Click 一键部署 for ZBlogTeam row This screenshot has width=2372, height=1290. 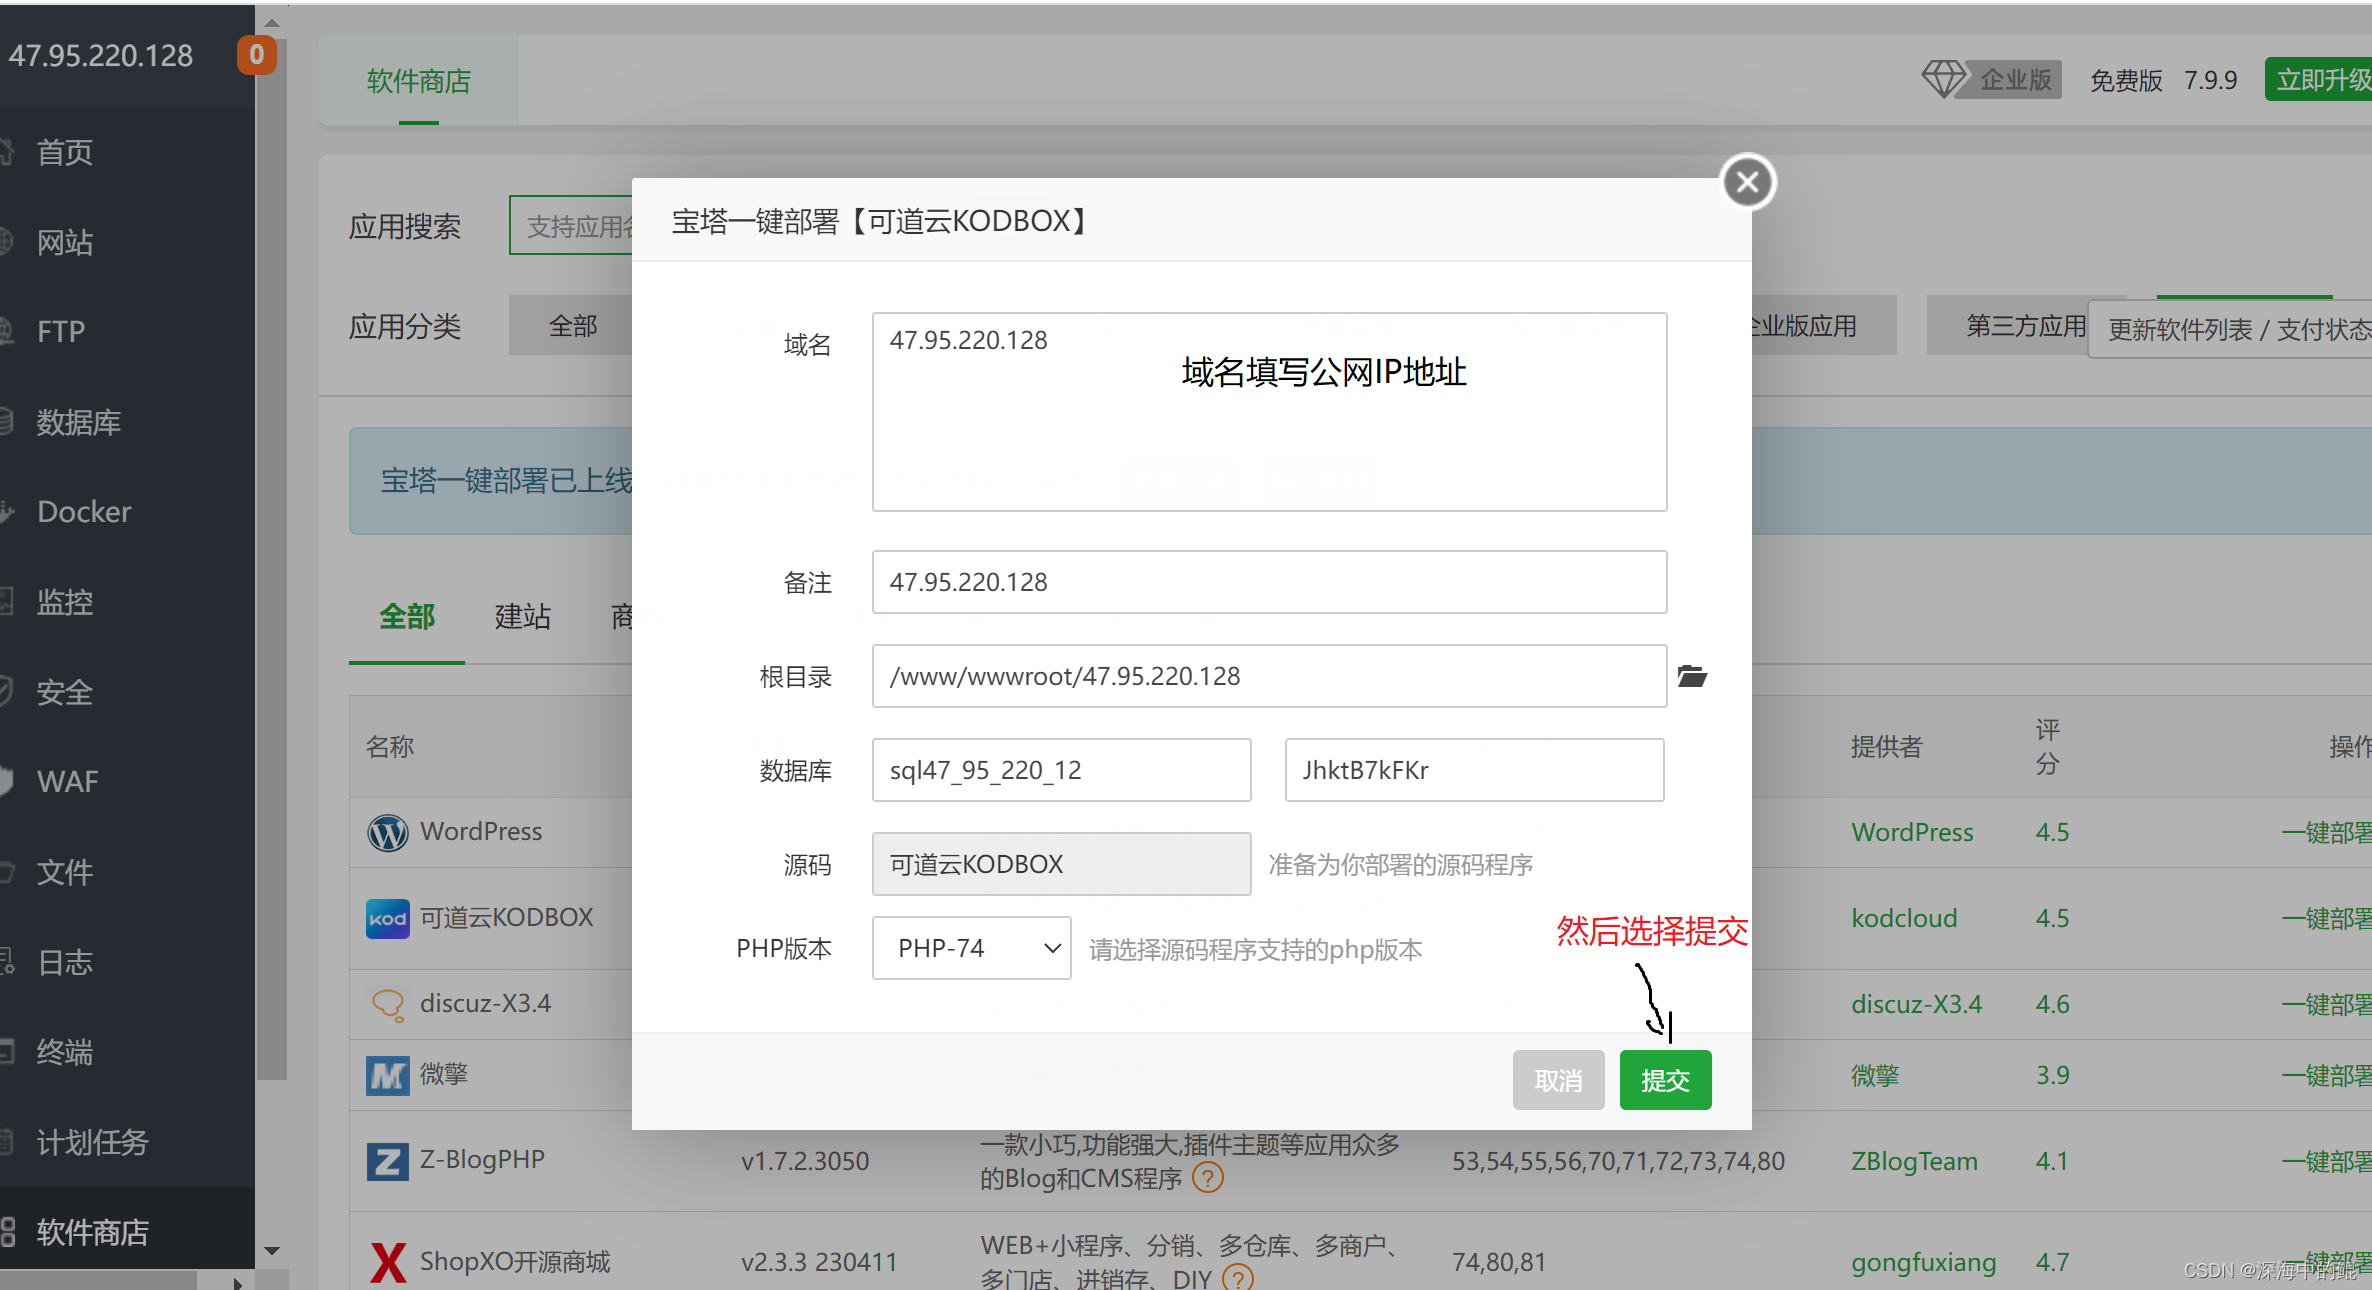click(x=2326, y=1161)
